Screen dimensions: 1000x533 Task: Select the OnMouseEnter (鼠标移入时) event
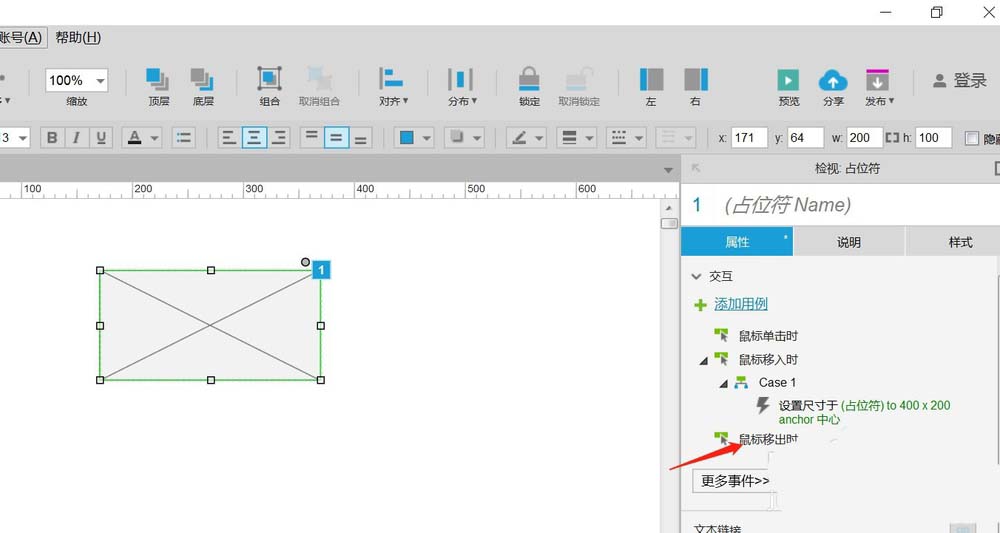(768, 360)
